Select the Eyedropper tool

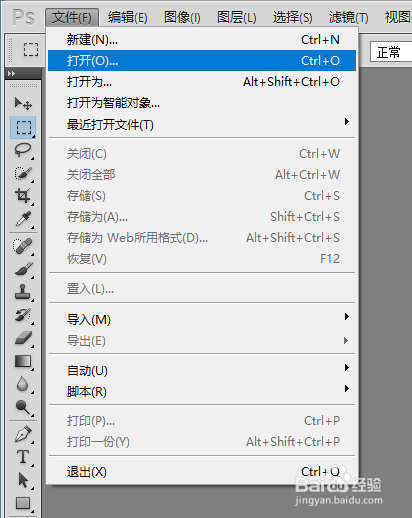click(23, 219)
